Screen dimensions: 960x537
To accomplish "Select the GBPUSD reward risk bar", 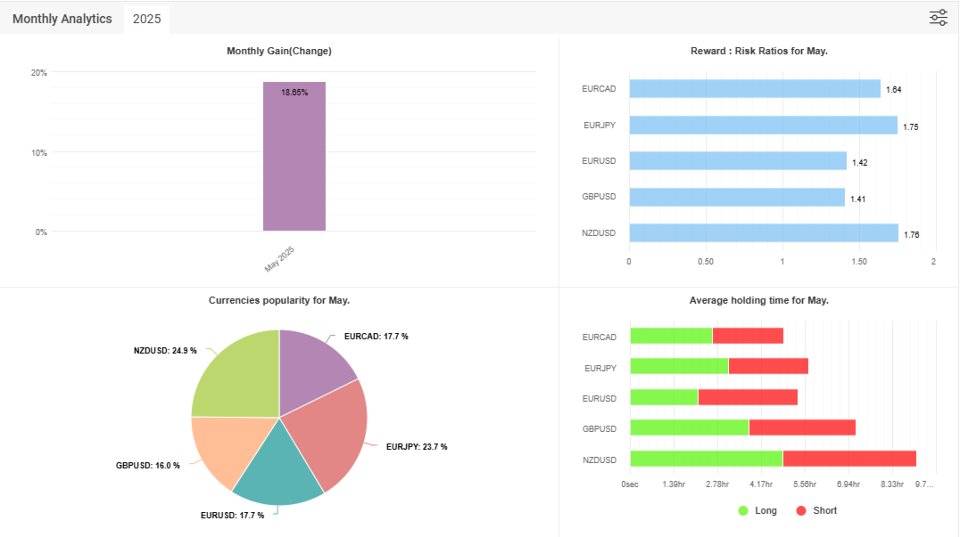I will pos(737,197).
